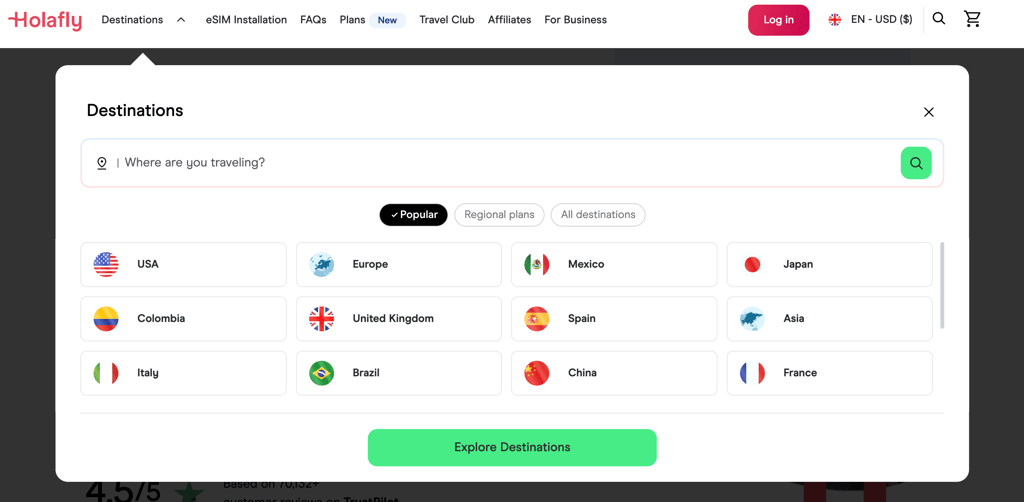Open Affiliates in navigation
The height and width of the screenshot is (502, 1024).
click(x=509, y=20)
